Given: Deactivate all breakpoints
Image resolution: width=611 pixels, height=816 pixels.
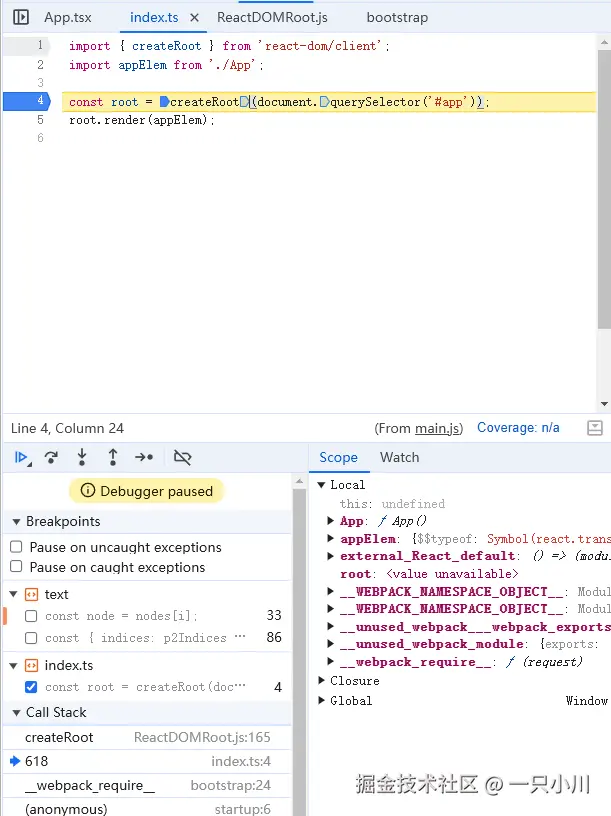Looking at the screenshot, I should coord(182,457).
